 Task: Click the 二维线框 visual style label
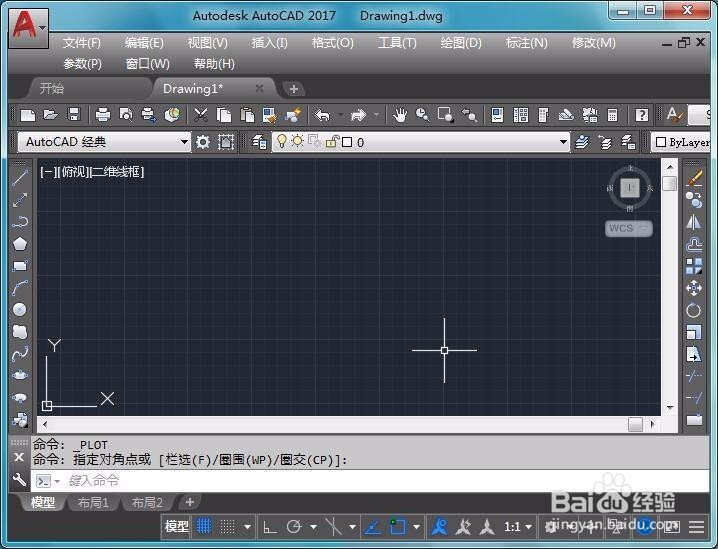[117, 172]
